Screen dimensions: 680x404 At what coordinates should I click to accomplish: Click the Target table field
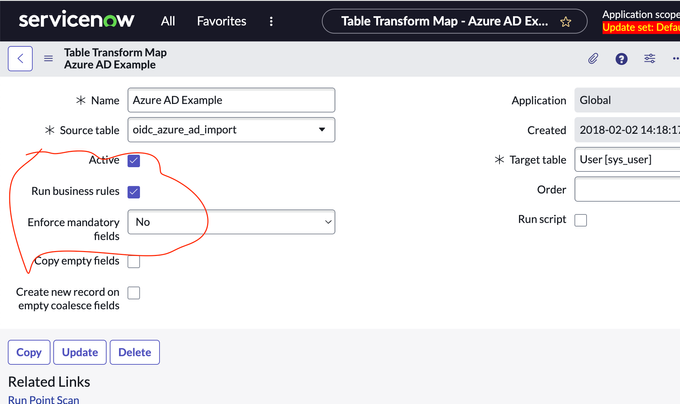627,160
